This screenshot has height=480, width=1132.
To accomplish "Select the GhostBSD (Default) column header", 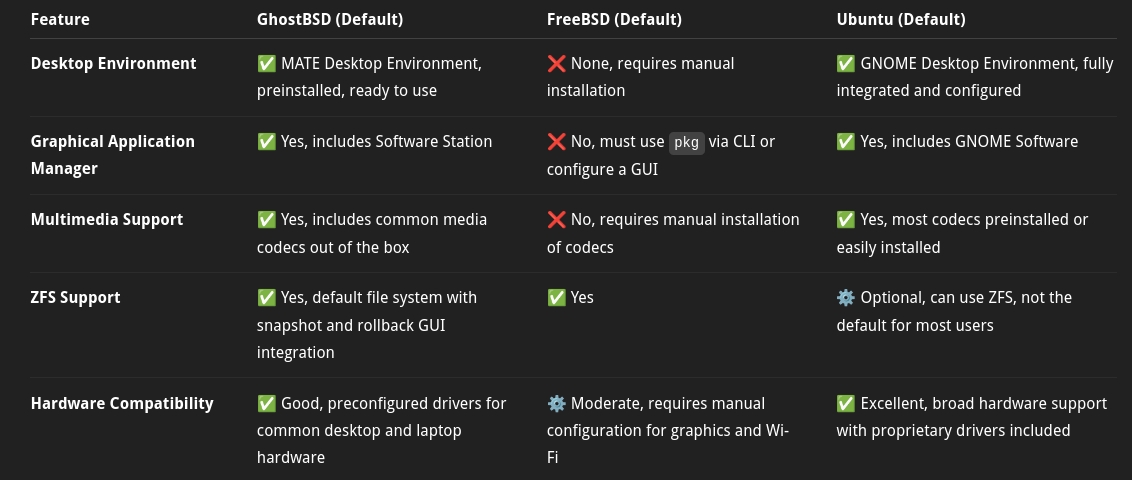I will tap(330, 19).
